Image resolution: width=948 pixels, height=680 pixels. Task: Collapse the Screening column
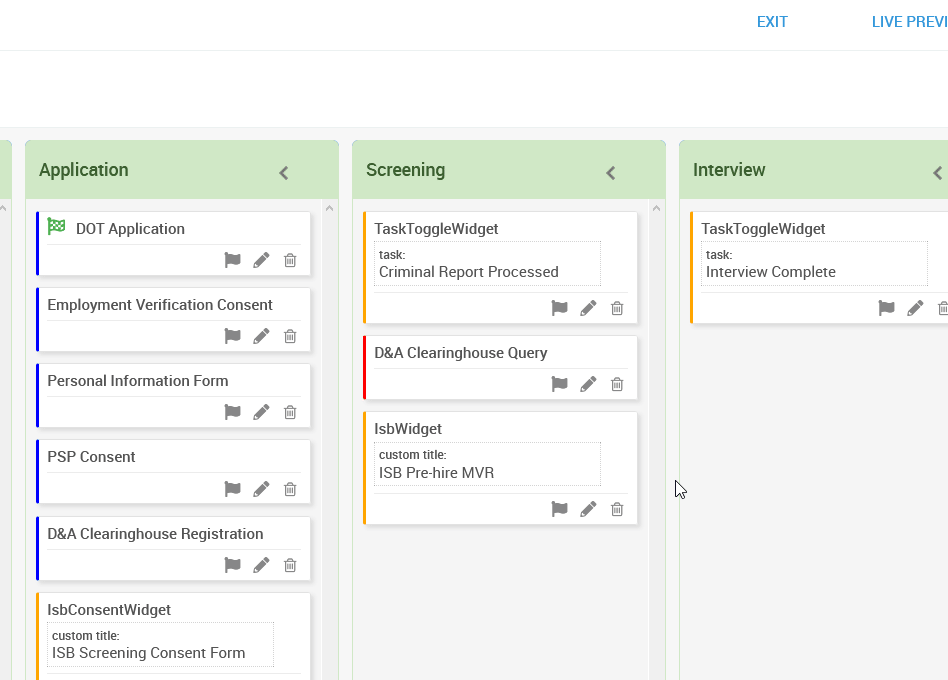(611, 173)
